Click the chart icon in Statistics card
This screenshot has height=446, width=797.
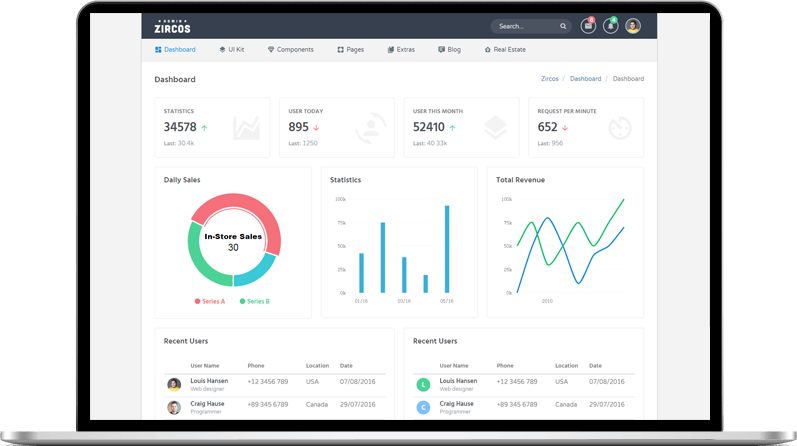pyautogui.click(x=246, y=127)
